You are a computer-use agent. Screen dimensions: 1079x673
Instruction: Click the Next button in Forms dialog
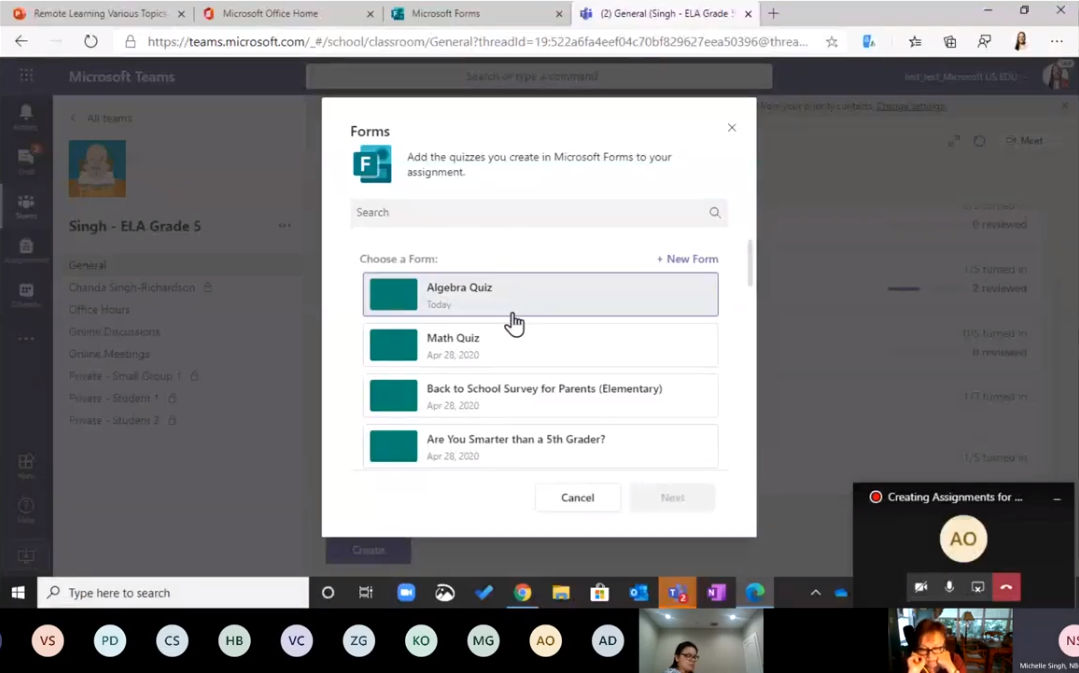(x=672, y=498)
